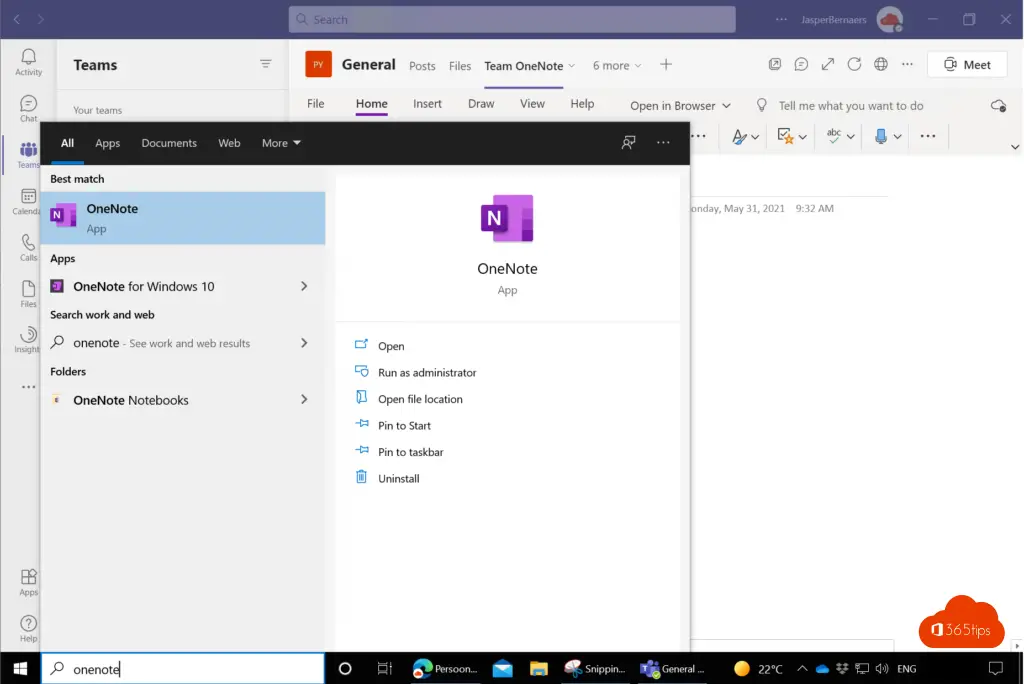Select the Apps search filter tab
Image resolution: width=1024 pixels, height=684 pixels.
(108, 142)
